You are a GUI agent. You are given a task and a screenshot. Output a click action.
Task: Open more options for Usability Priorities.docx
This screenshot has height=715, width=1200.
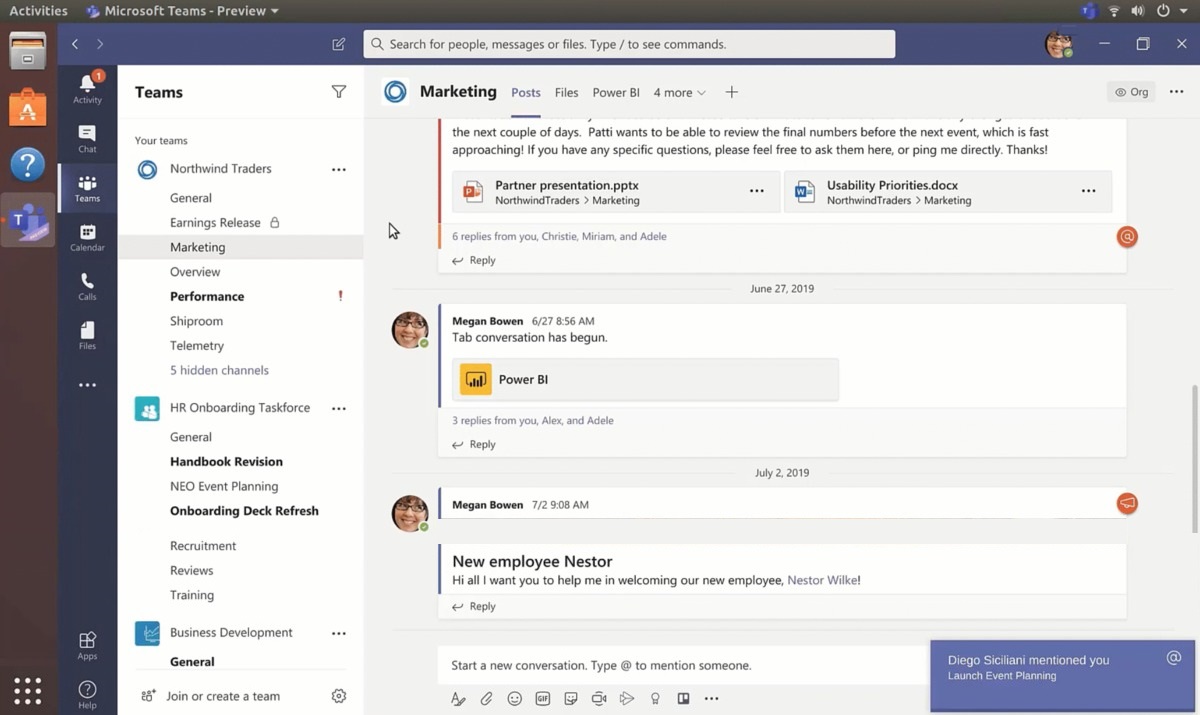(1089, 191)
